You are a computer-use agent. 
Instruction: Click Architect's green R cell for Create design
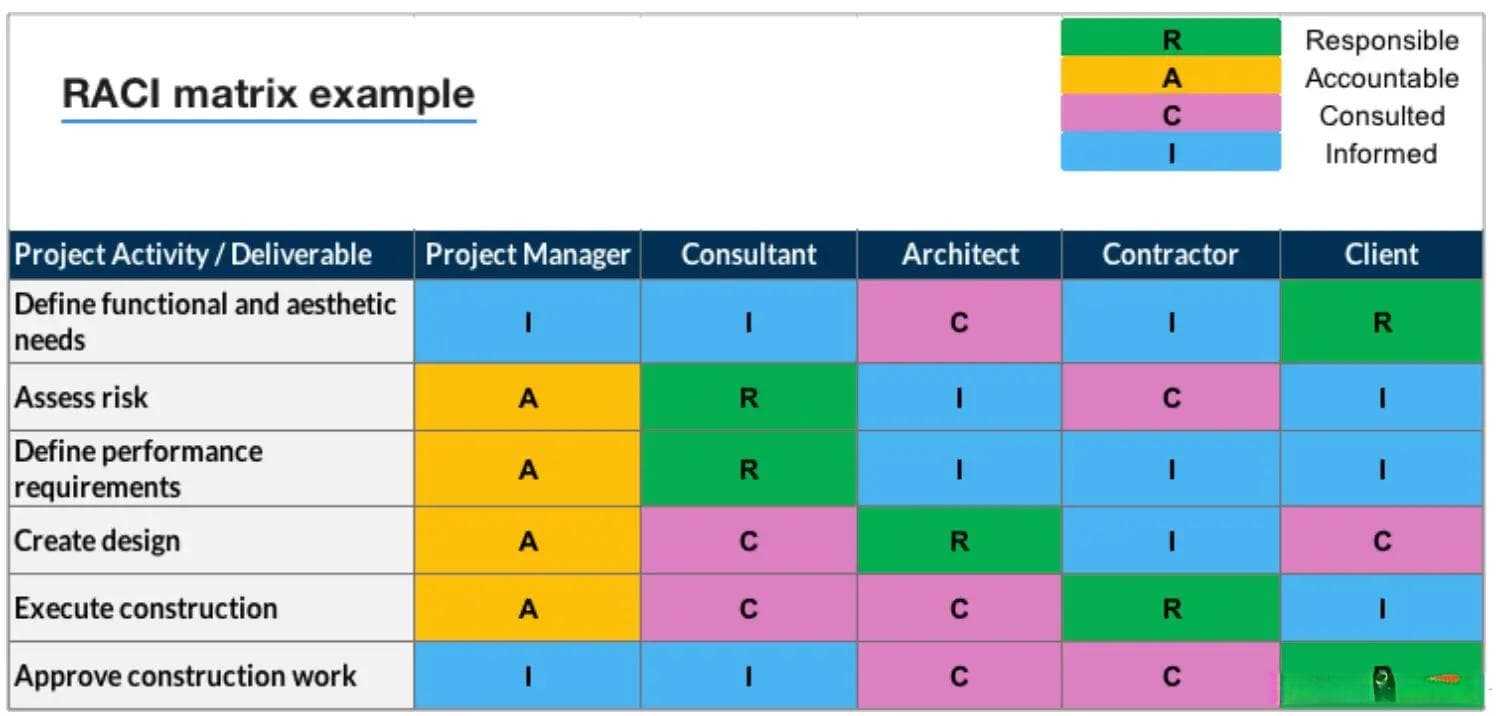point(960,540)
